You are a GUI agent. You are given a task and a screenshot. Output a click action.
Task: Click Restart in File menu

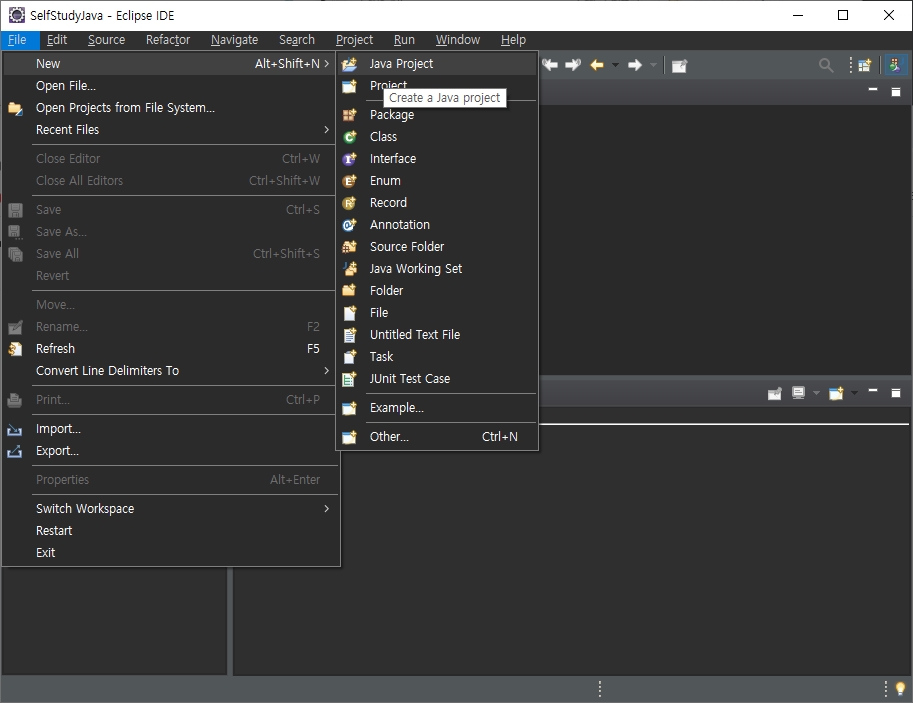(x=170, y=531)
